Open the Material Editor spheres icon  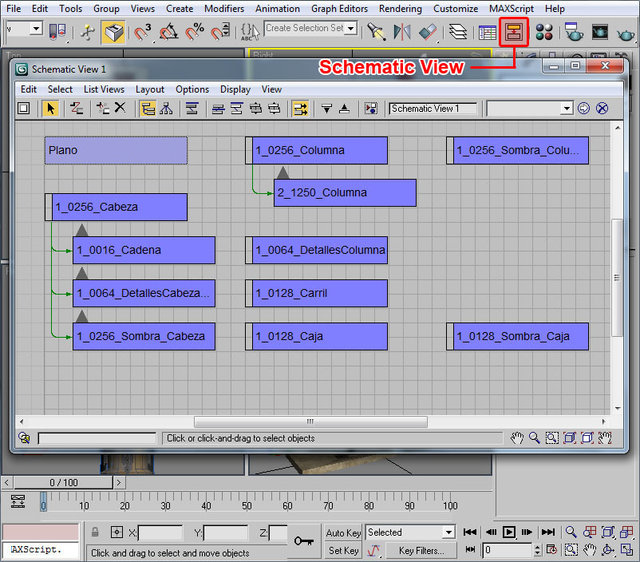[x=544, y=32]
